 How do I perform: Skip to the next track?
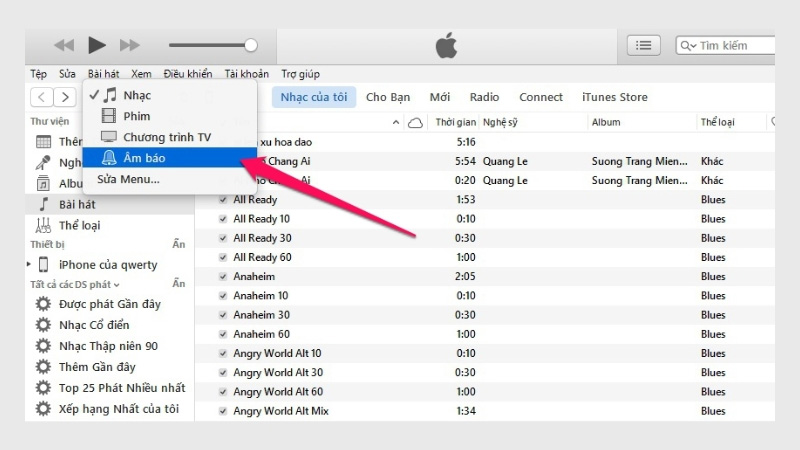(130, 45)
